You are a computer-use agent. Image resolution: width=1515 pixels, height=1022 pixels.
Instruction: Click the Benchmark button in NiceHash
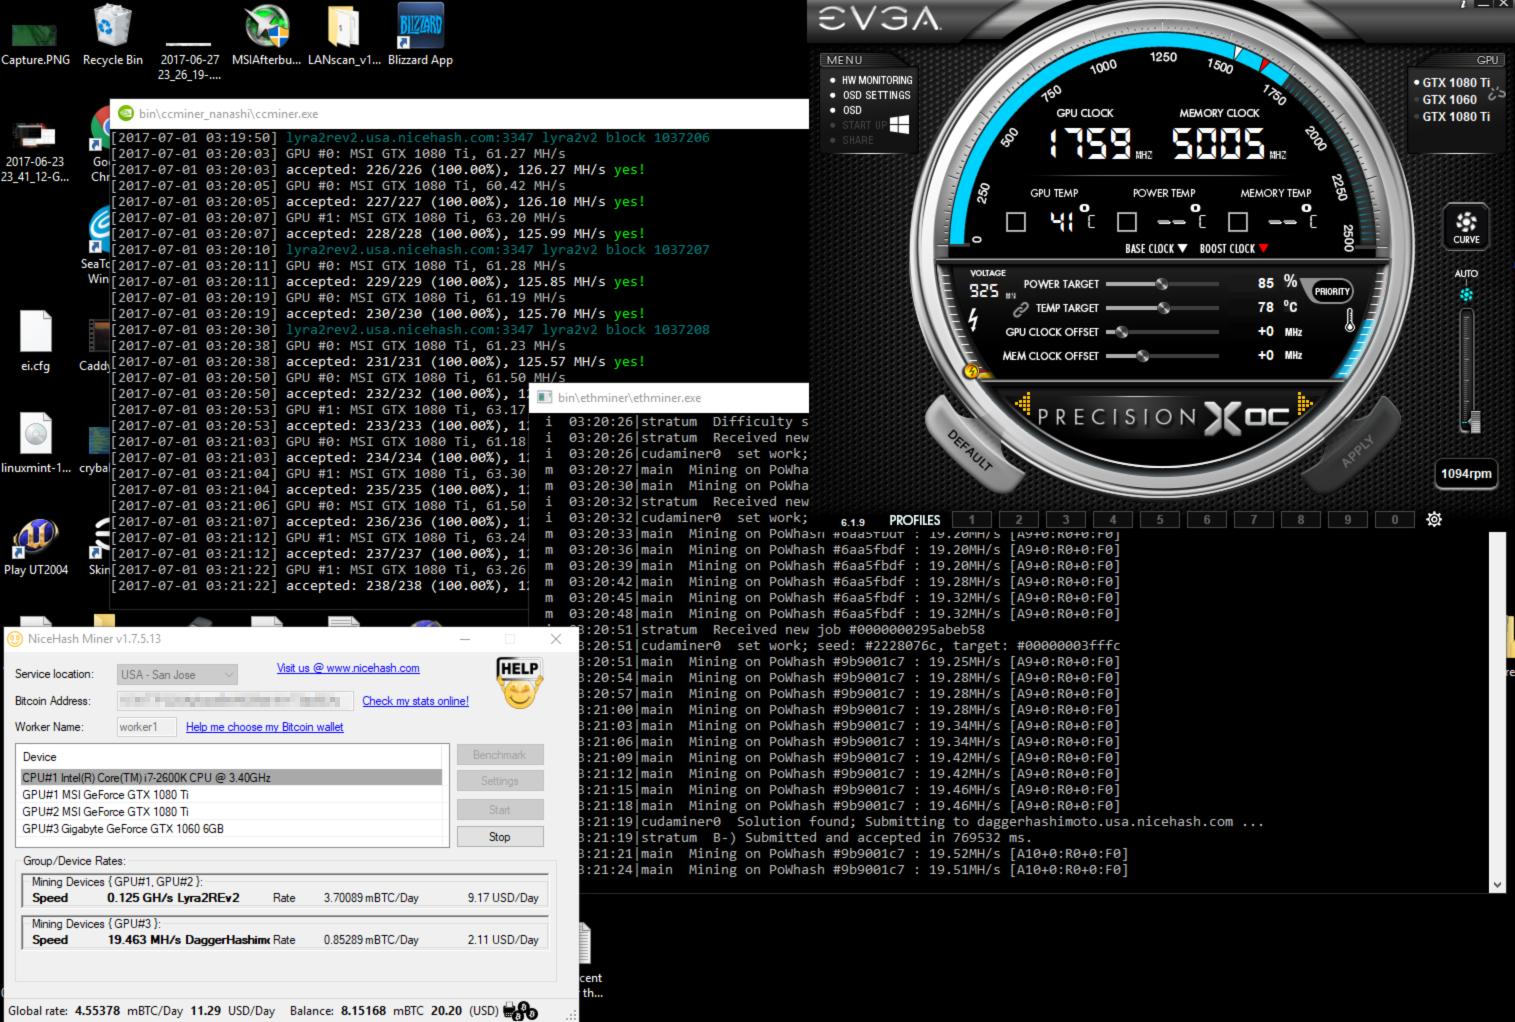(x=500, y=755)
